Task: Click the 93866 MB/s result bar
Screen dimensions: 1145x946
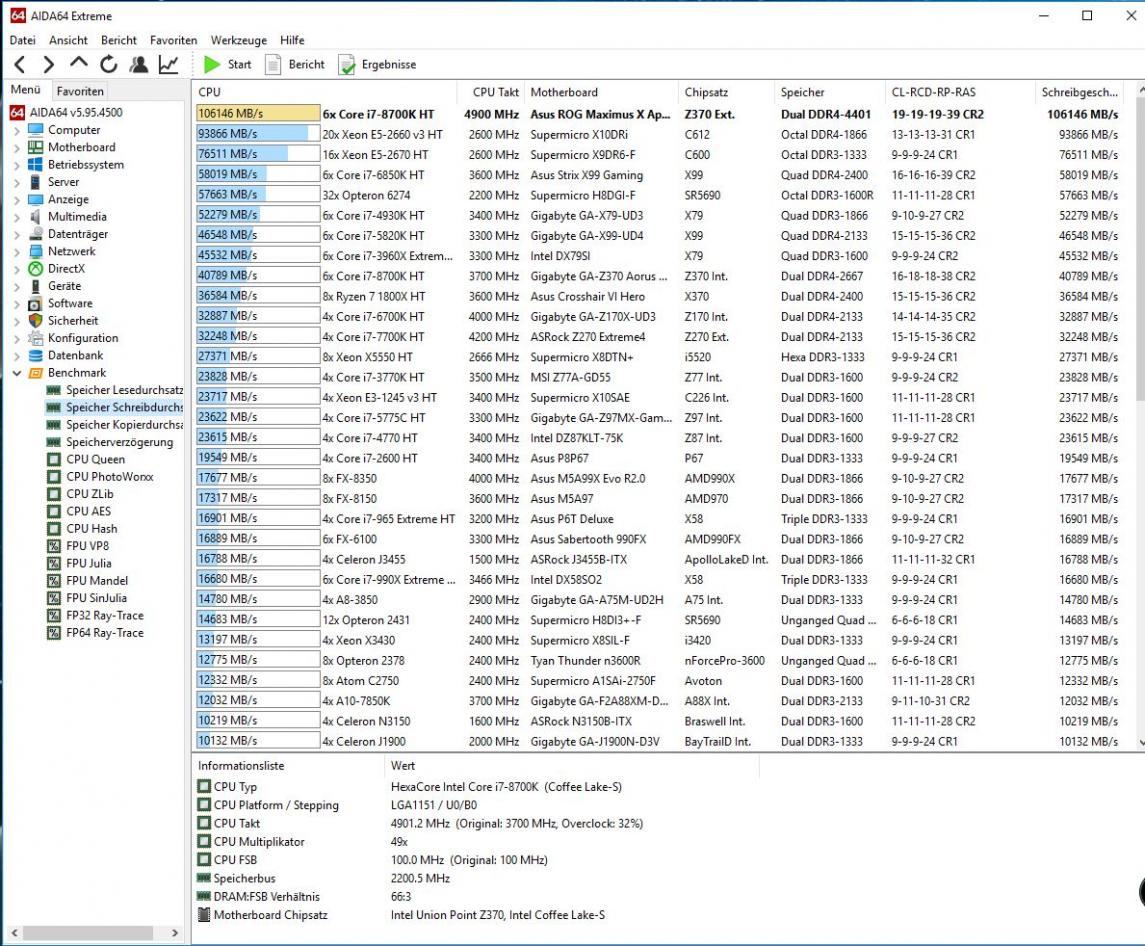Action: click(258, 134)
